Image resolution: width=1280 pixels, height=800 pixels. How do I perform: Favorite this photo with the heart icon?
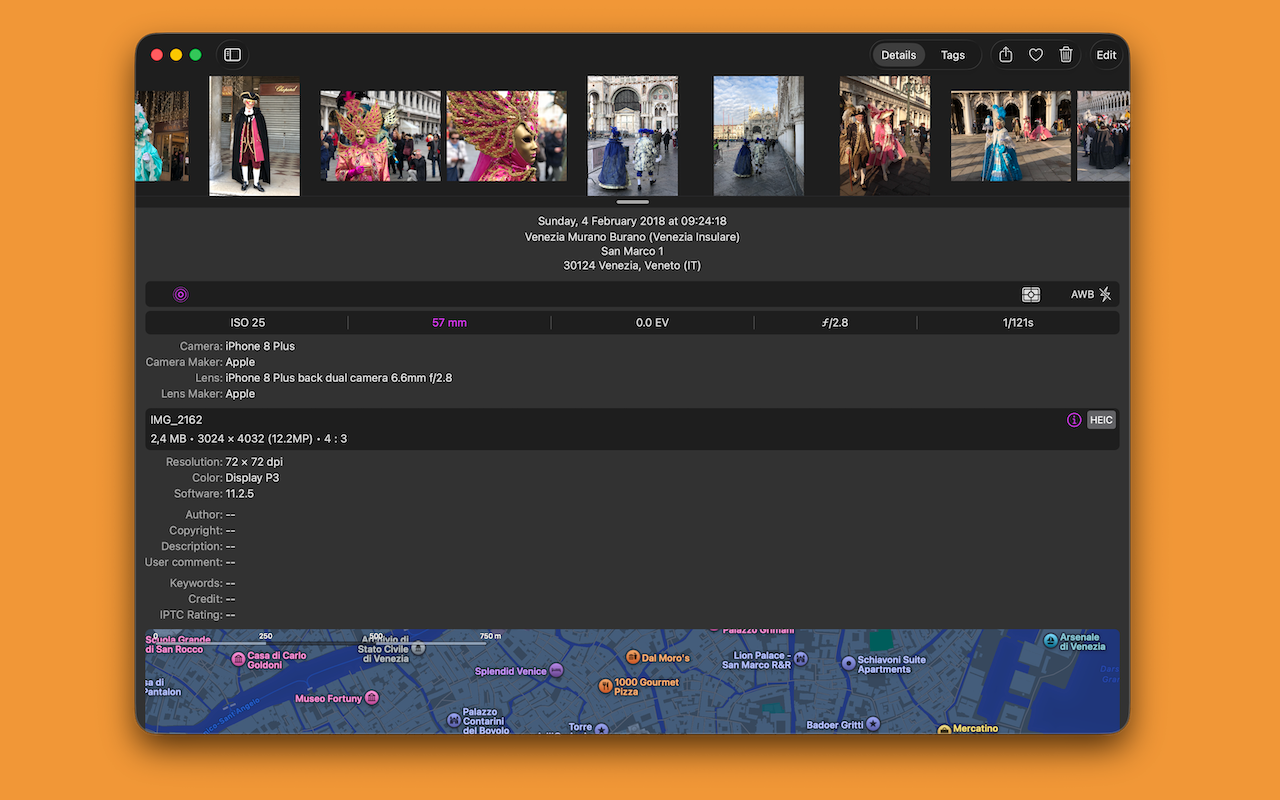(x=1036, y=55)
